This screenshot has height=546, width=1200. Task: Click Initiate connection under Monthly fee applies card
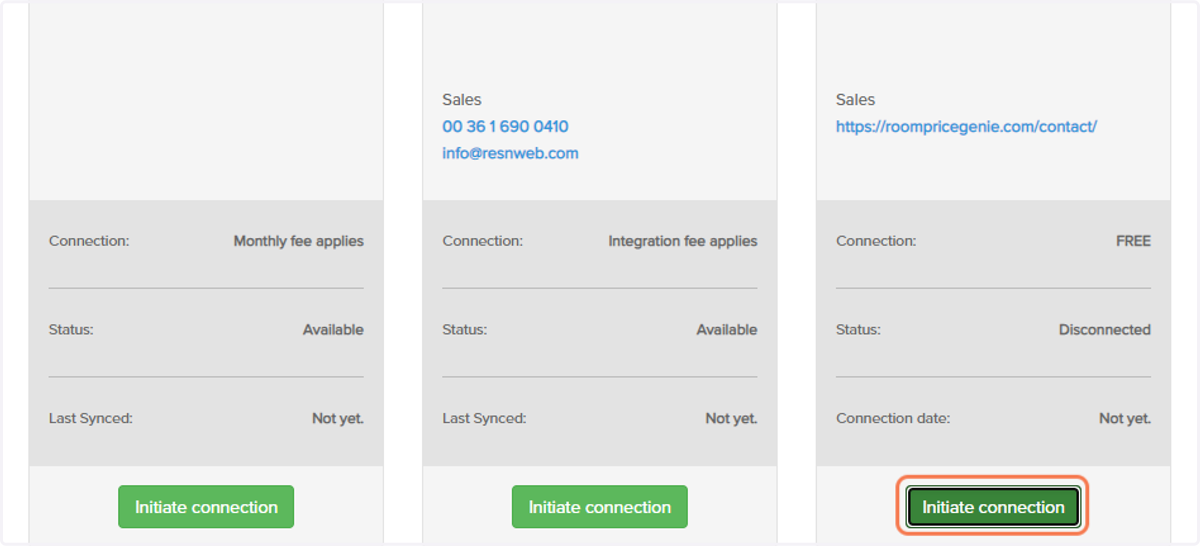(x=206, y=507)
